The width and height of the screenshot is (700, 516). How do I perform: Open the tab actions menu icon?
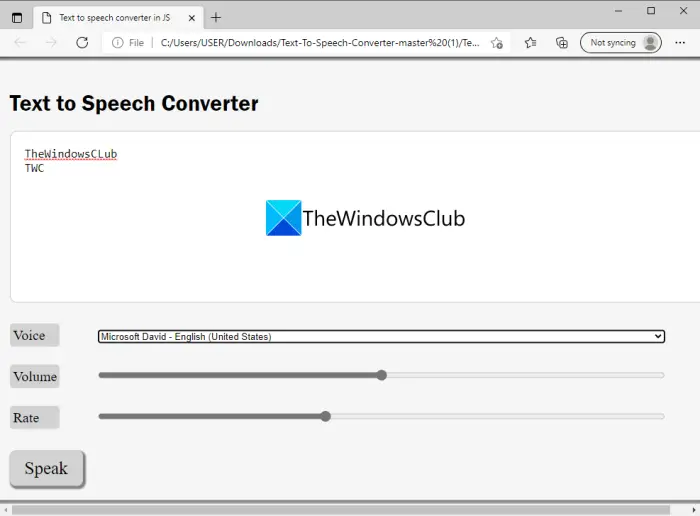click(17, 18)
